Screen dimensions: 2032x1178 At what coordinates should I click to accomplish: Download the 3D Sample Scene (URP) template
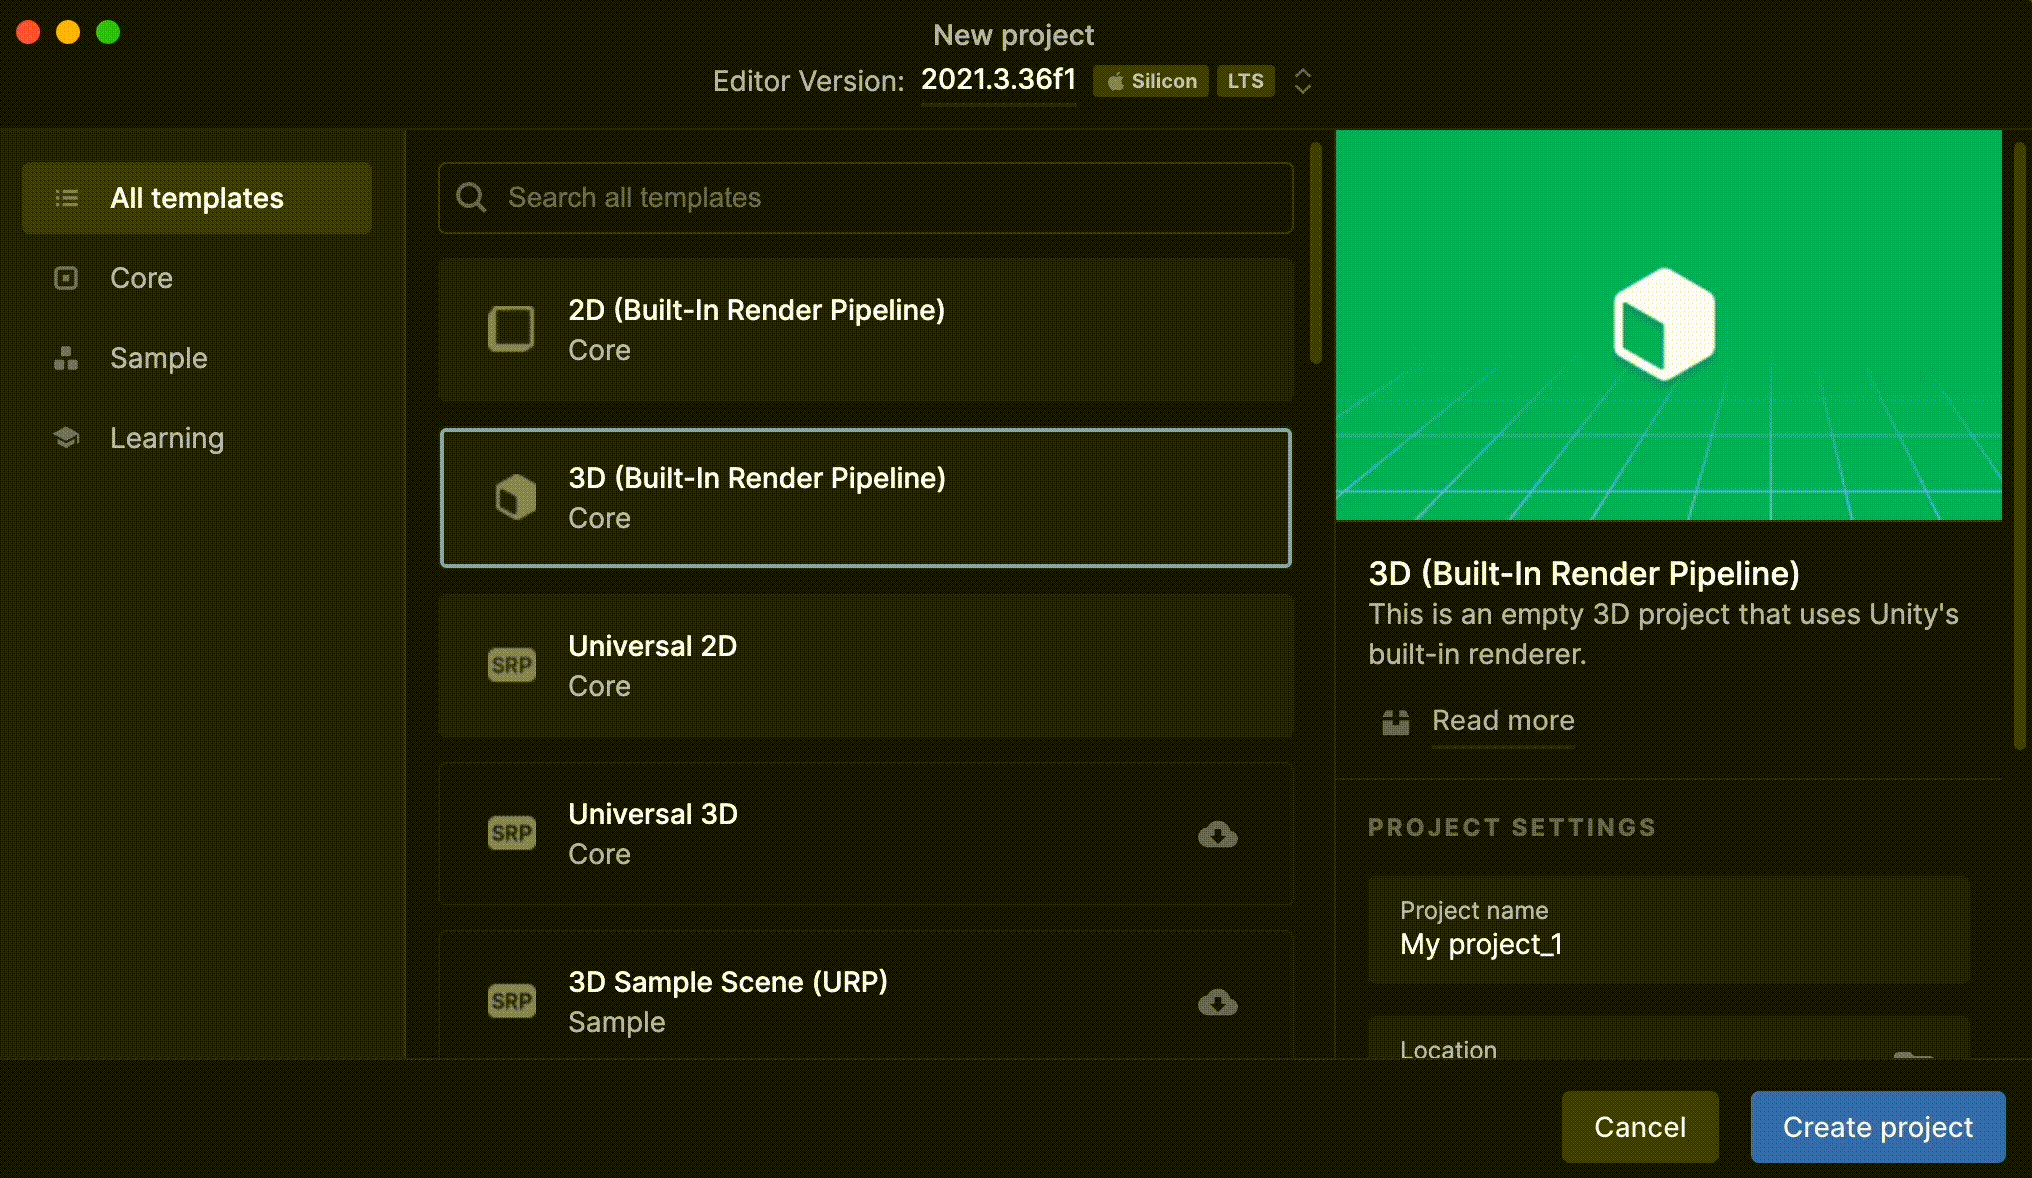tap(1217, 1002)
